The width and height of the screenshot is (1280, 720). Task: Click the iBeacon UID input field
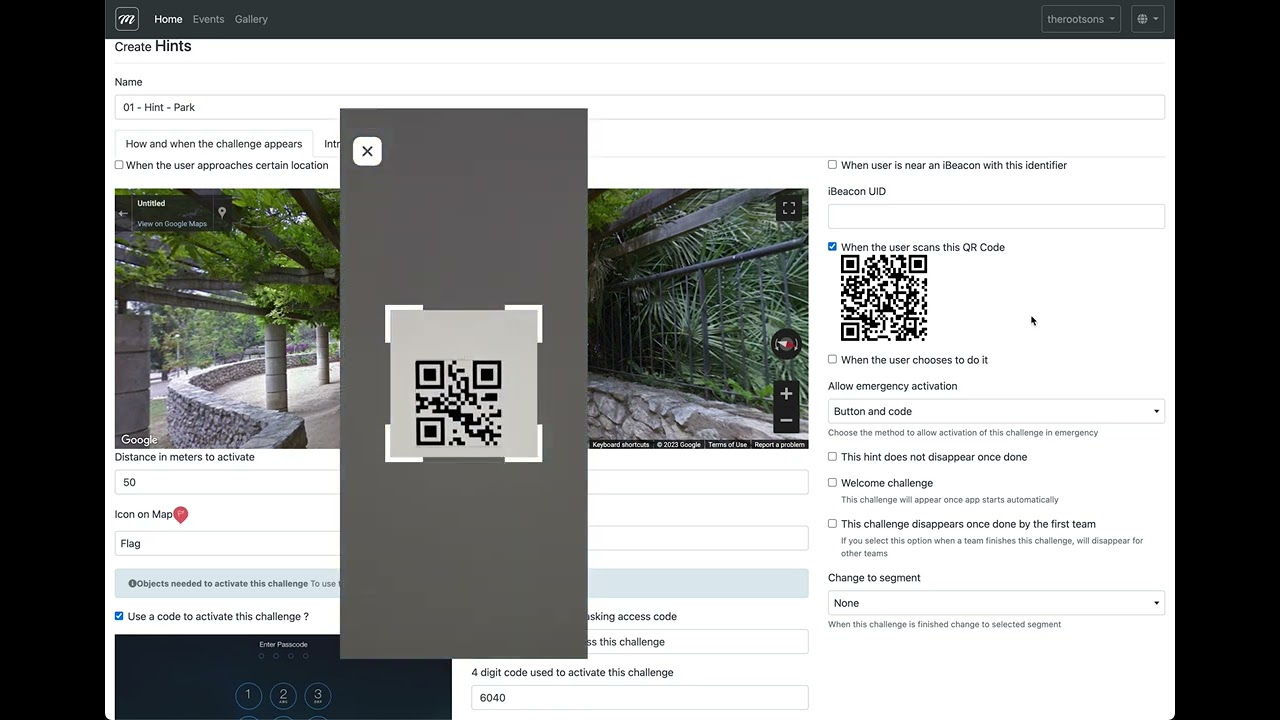(996, 217)
